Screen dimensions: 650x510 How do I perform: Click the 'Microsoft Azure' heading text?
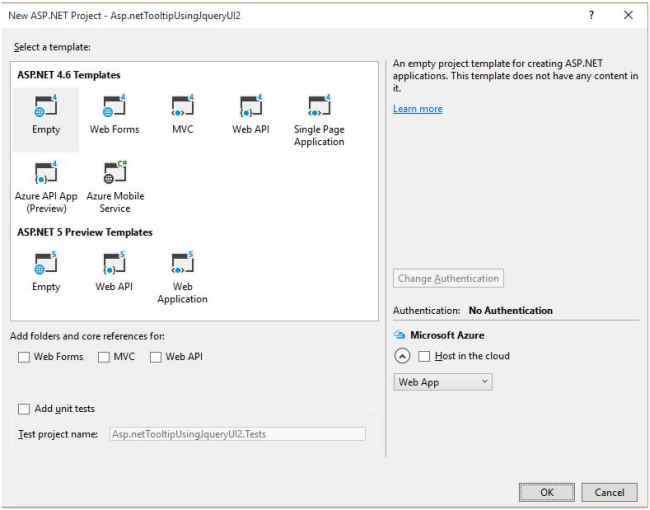447,335
